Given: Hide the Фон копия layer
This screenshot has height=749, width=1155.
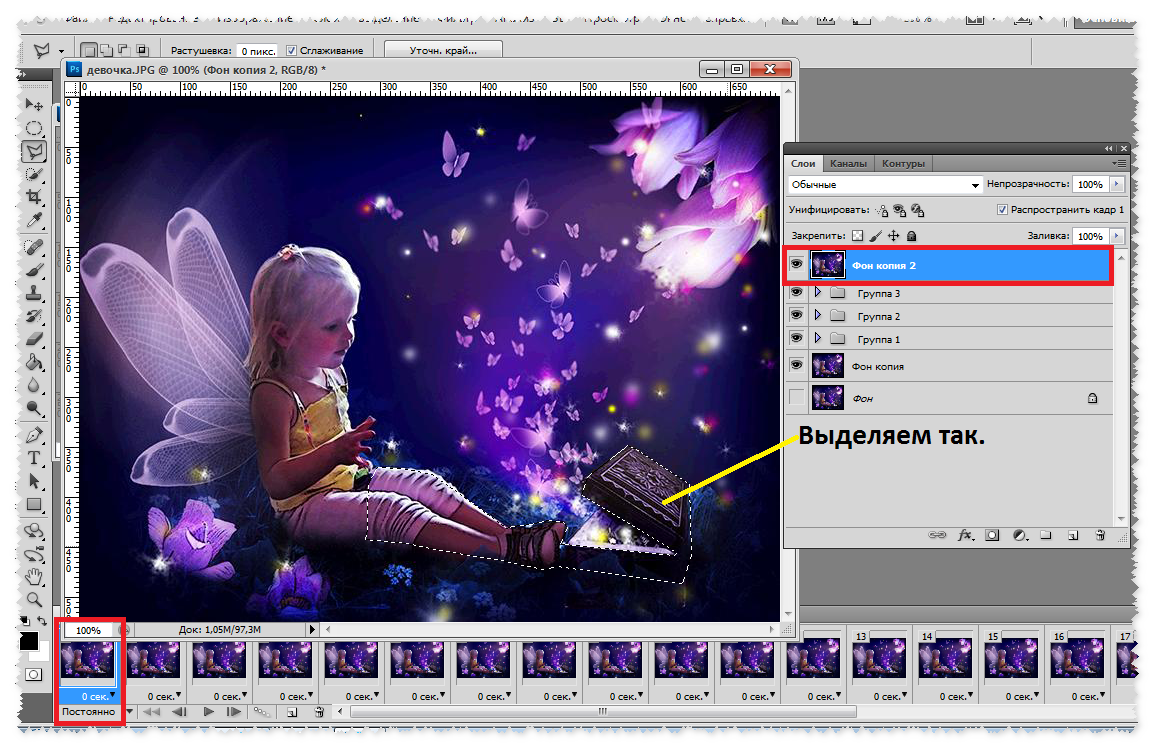Looking at the screenshot, I should (796, 365).
